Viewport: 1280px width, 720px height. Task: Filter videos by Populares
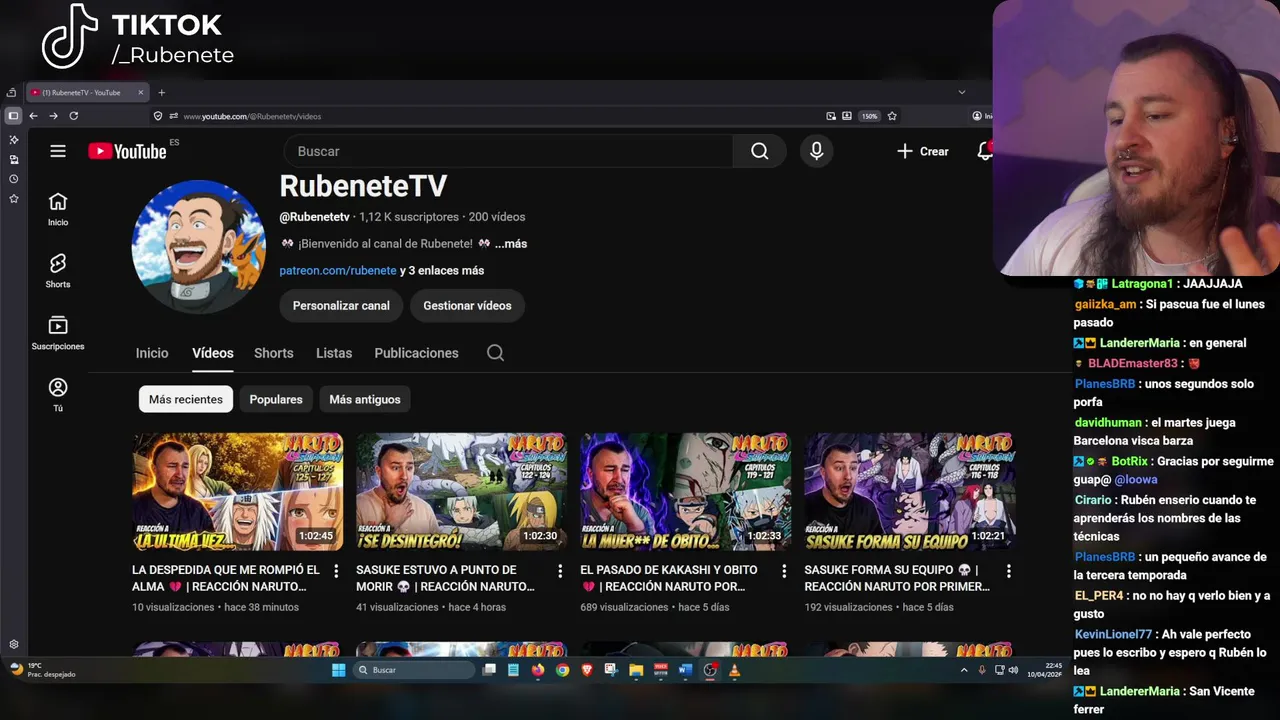pos(276,399)
